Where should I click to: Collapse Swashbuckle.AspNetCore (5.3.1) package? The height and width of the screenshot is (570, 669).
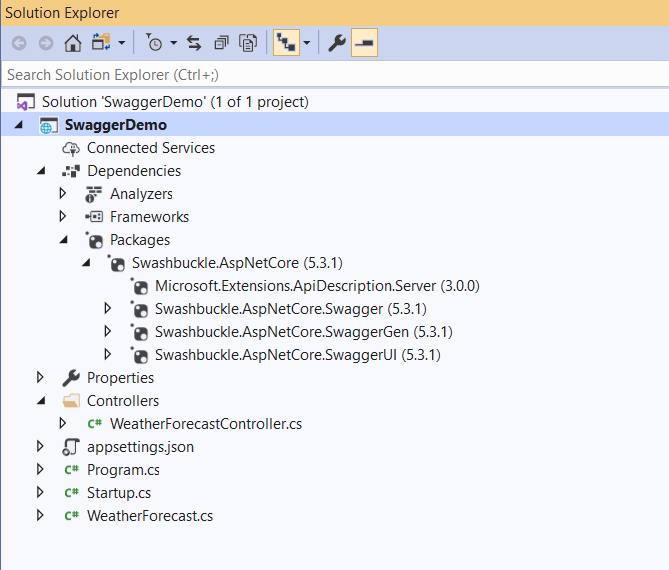[86, 263]
